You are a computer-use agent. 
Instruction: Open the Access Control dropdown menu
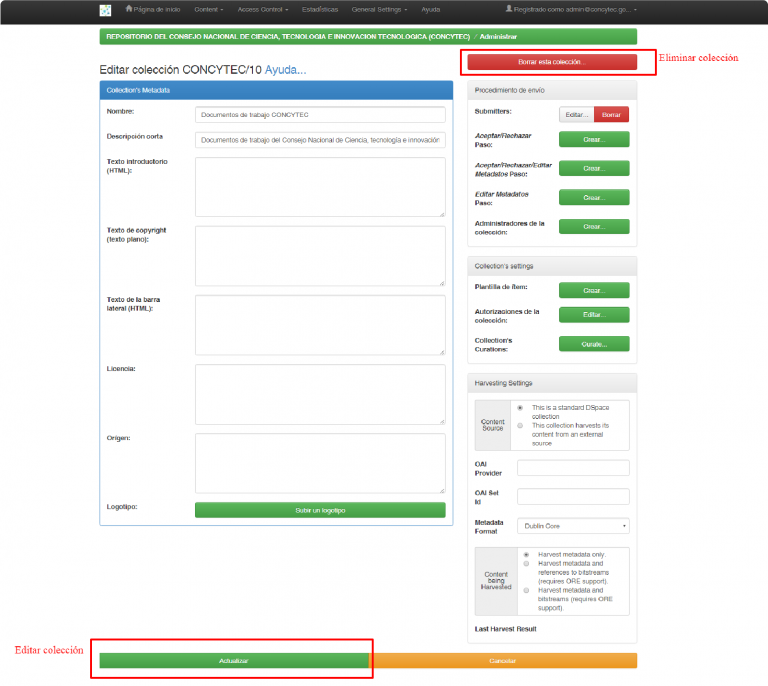(x=263, y=9)
